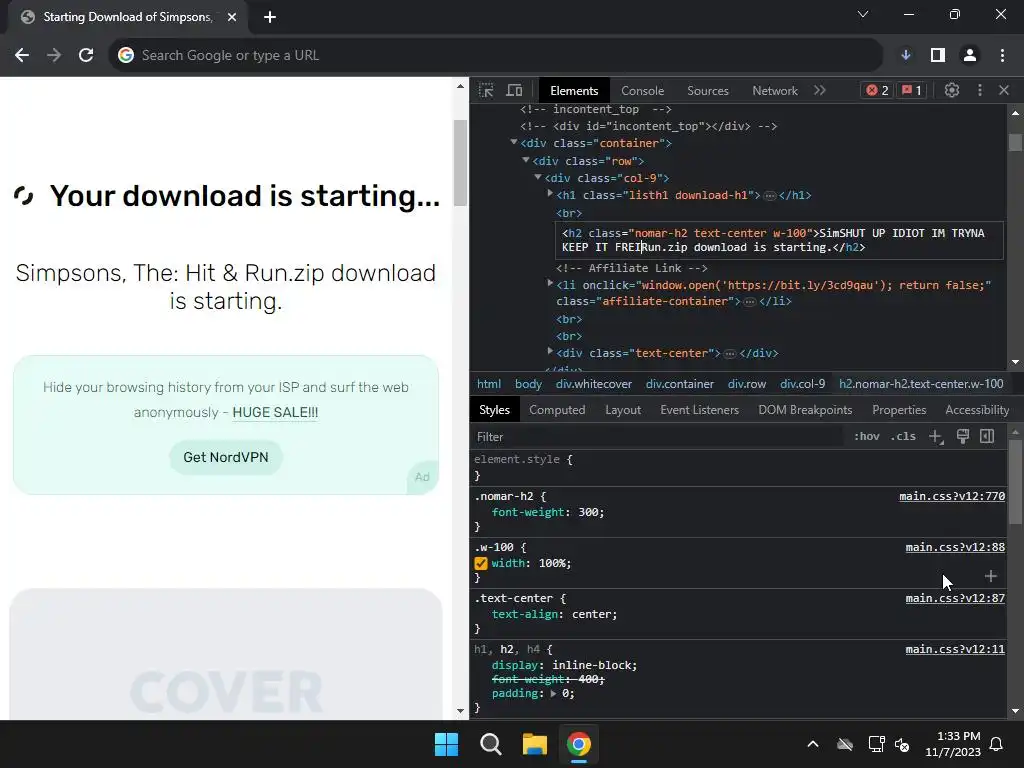This screenshot has width=1024, height=768.
Task: Open the Accessibility pane tab
Action: point(977,409)
